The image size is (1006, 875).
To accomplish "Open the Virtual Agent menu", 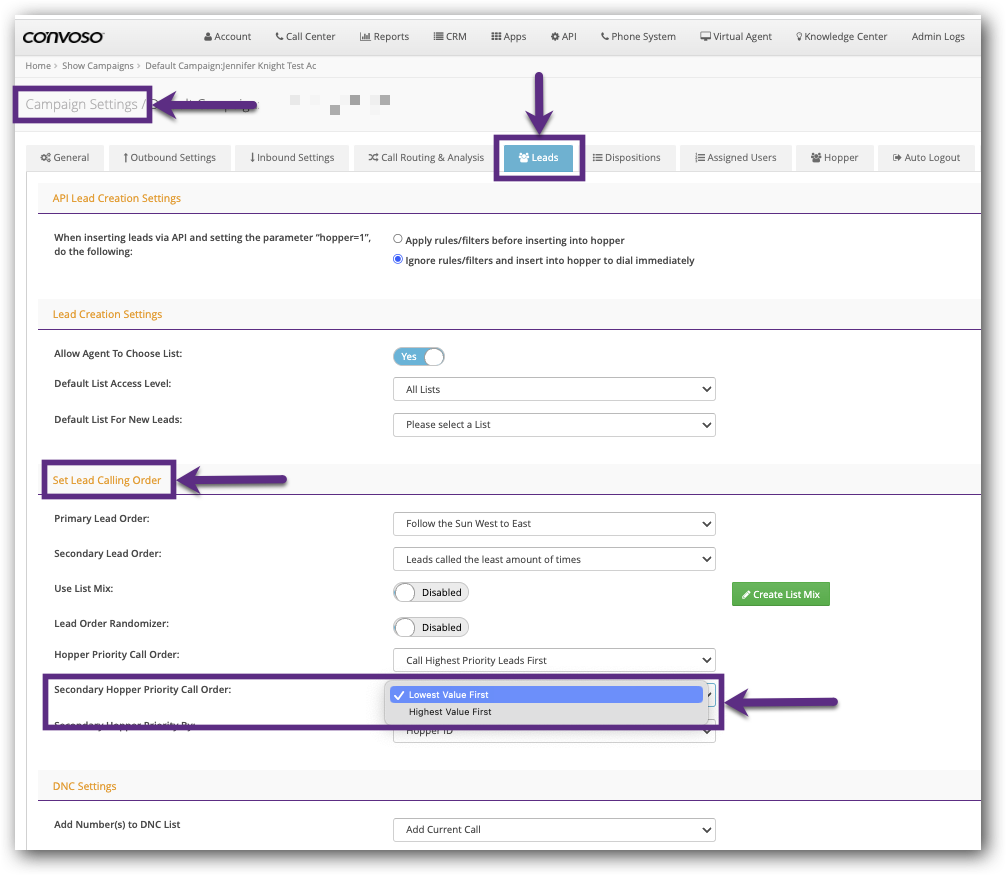I will (736, 37).
